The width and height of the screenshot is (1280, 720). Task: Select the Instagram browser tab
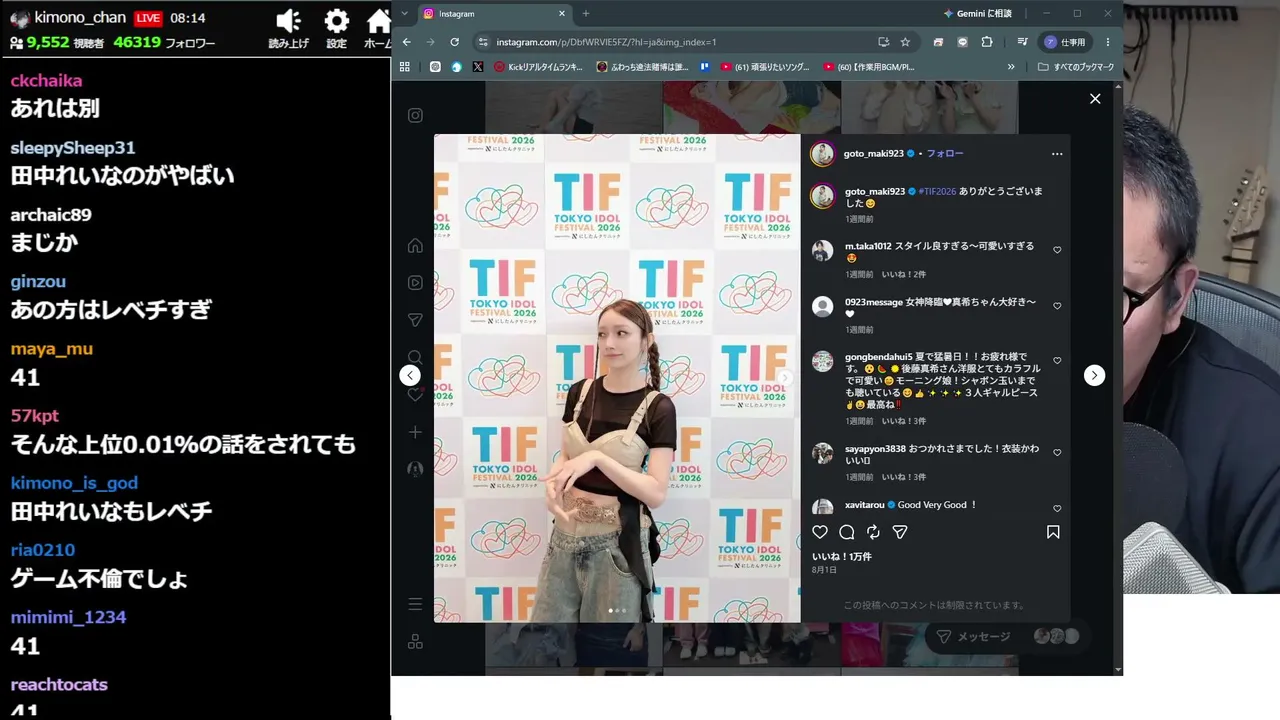[495, 14]
